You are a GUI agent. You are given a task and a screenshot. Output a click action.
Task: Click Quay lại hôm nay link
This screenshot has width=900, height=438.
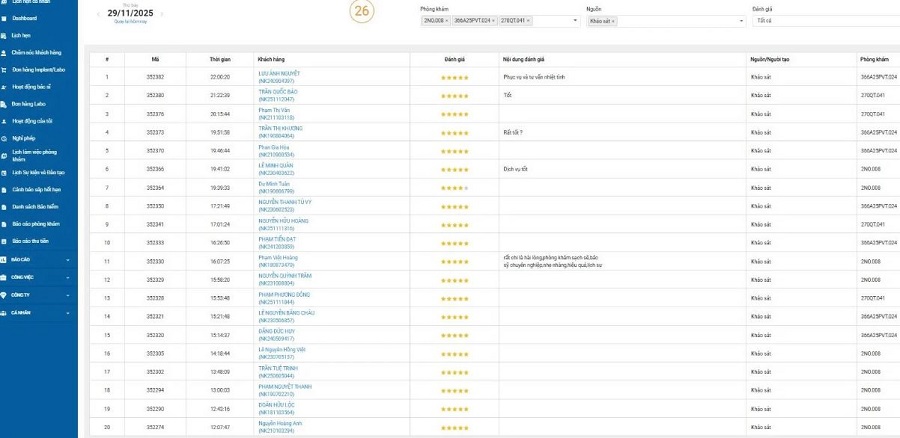point(131,22)
